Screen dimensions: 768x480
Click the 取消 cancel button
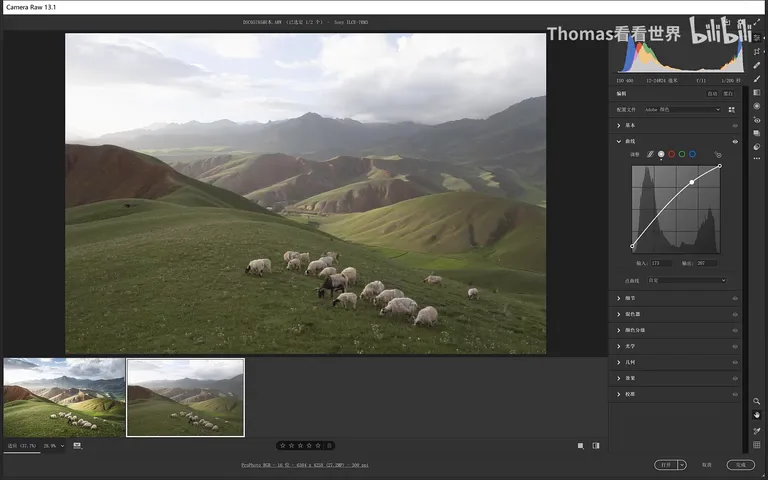[706, 465]
